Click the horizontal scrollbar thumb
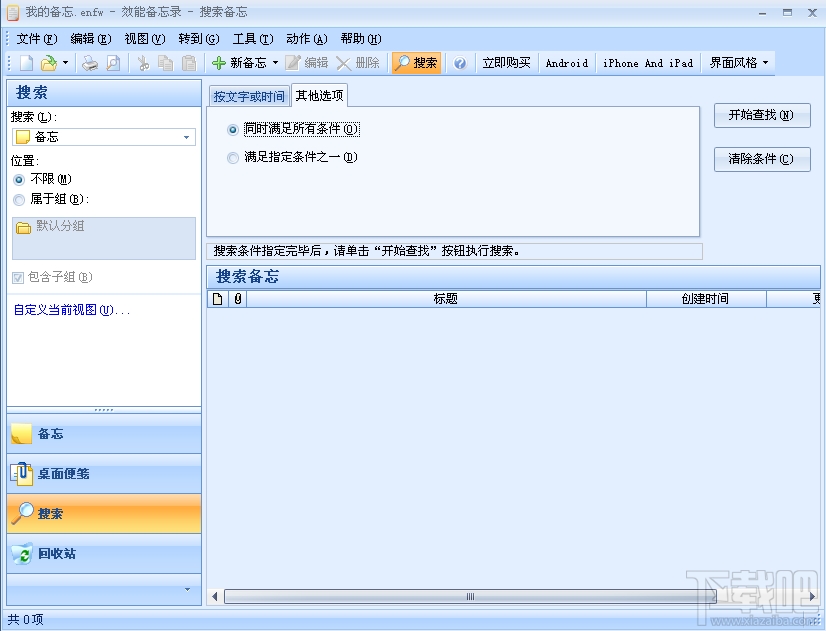The image size is (826, 631). pyautogui.click(x=470, y=597)
